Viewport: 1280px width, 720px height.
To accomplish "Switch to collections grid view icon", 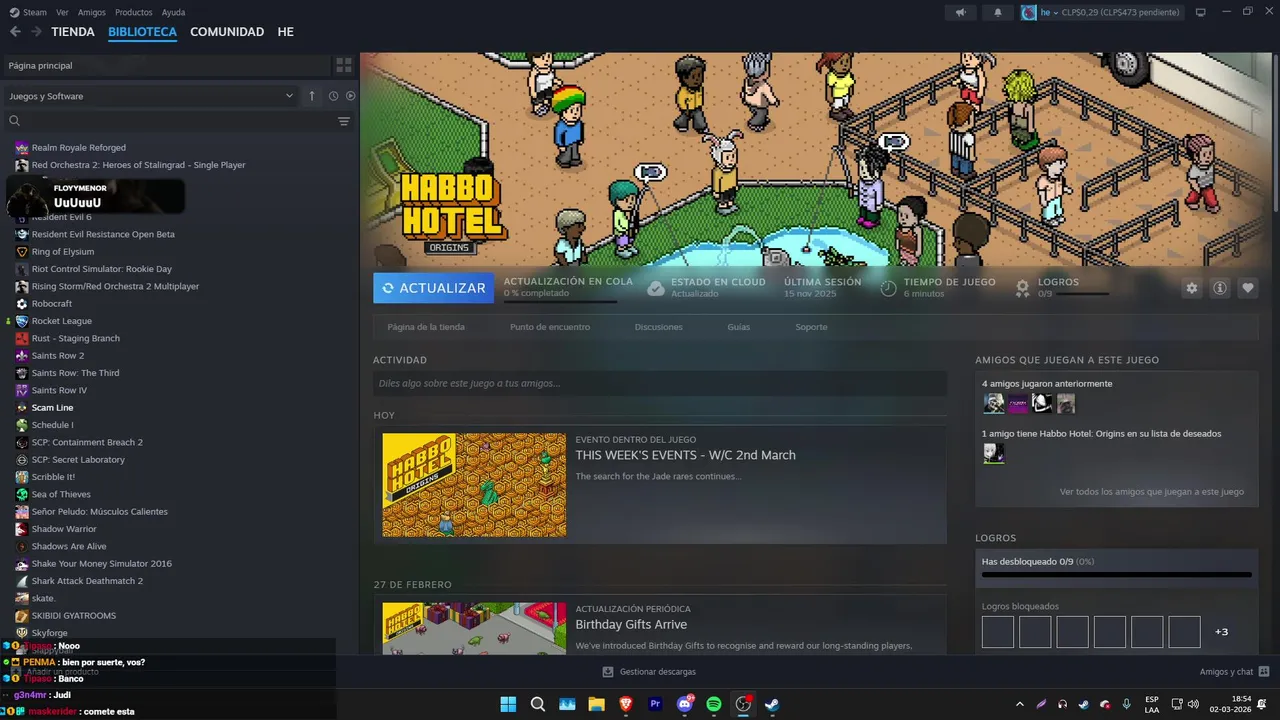I will [x=344, y=65].
